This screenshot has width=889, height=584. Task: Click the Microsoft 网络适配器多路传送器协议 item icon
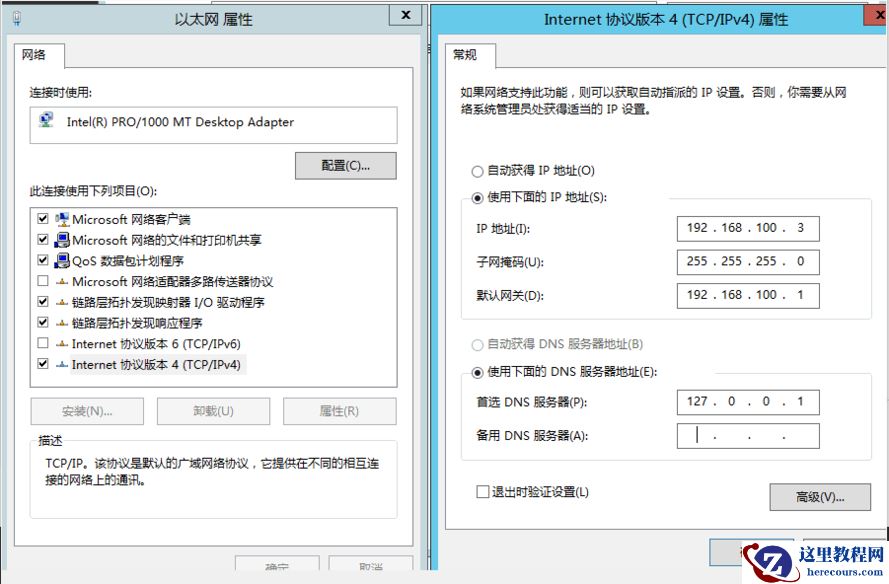(x=62, y=282)
